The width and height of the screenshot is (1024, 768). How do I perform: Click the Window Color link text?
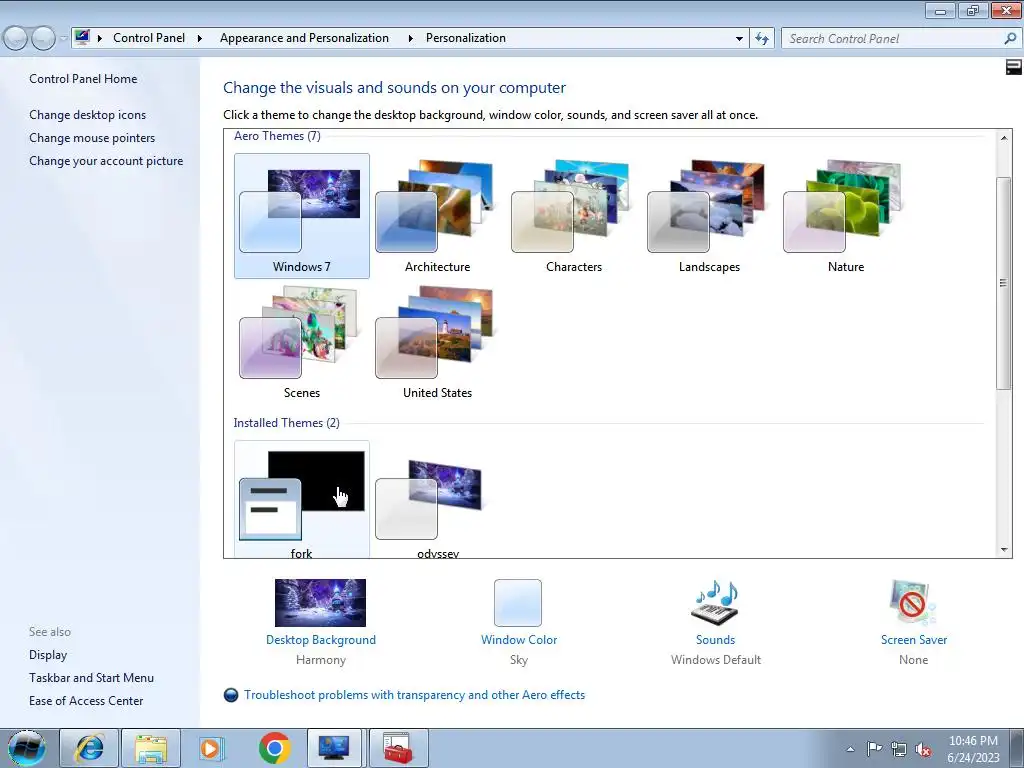coord(519,640)
